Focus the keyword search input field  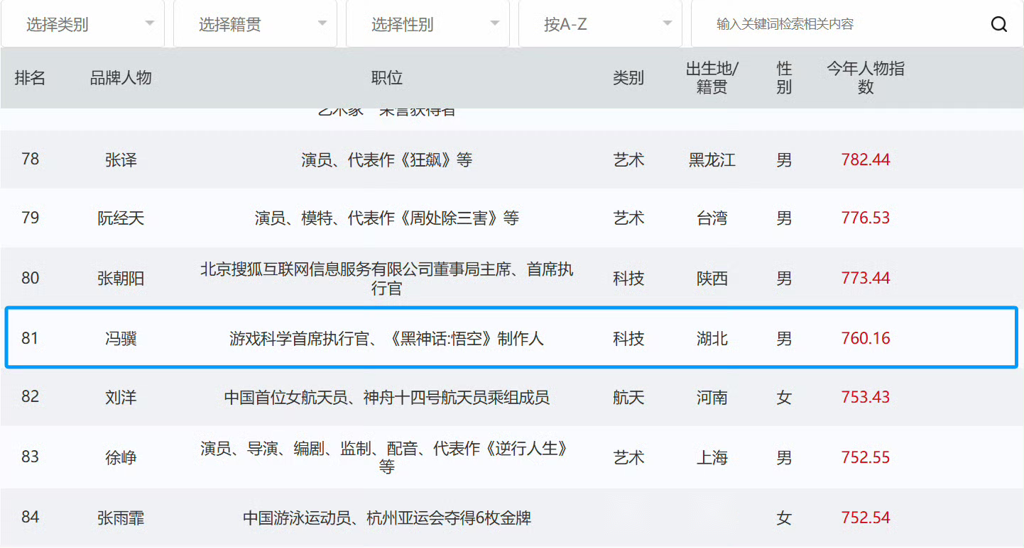click(x=840, y=24)
